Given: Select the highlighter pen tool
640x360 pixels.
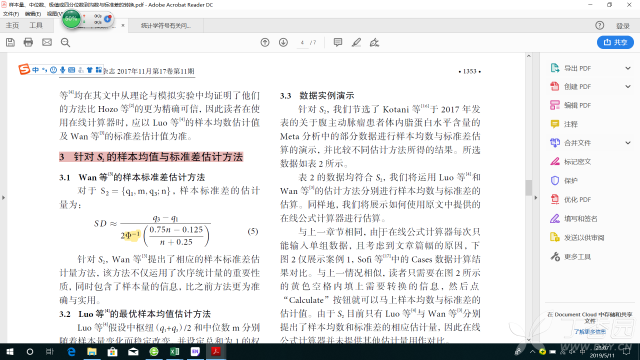Looking at the screenshot, I should pos(356,42).
